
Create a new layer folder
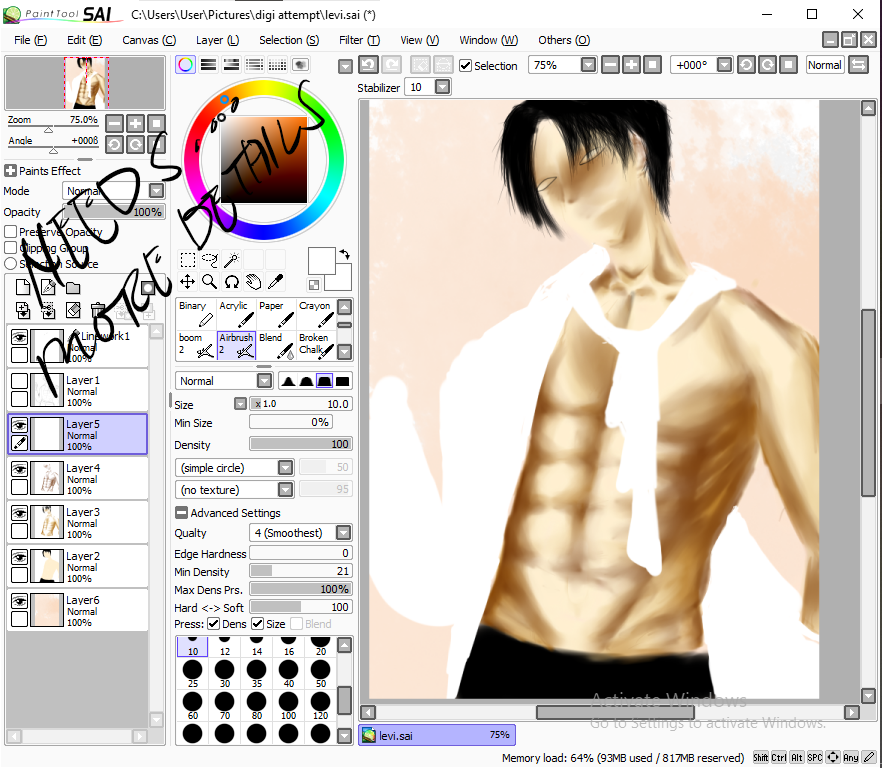point(73,288)
